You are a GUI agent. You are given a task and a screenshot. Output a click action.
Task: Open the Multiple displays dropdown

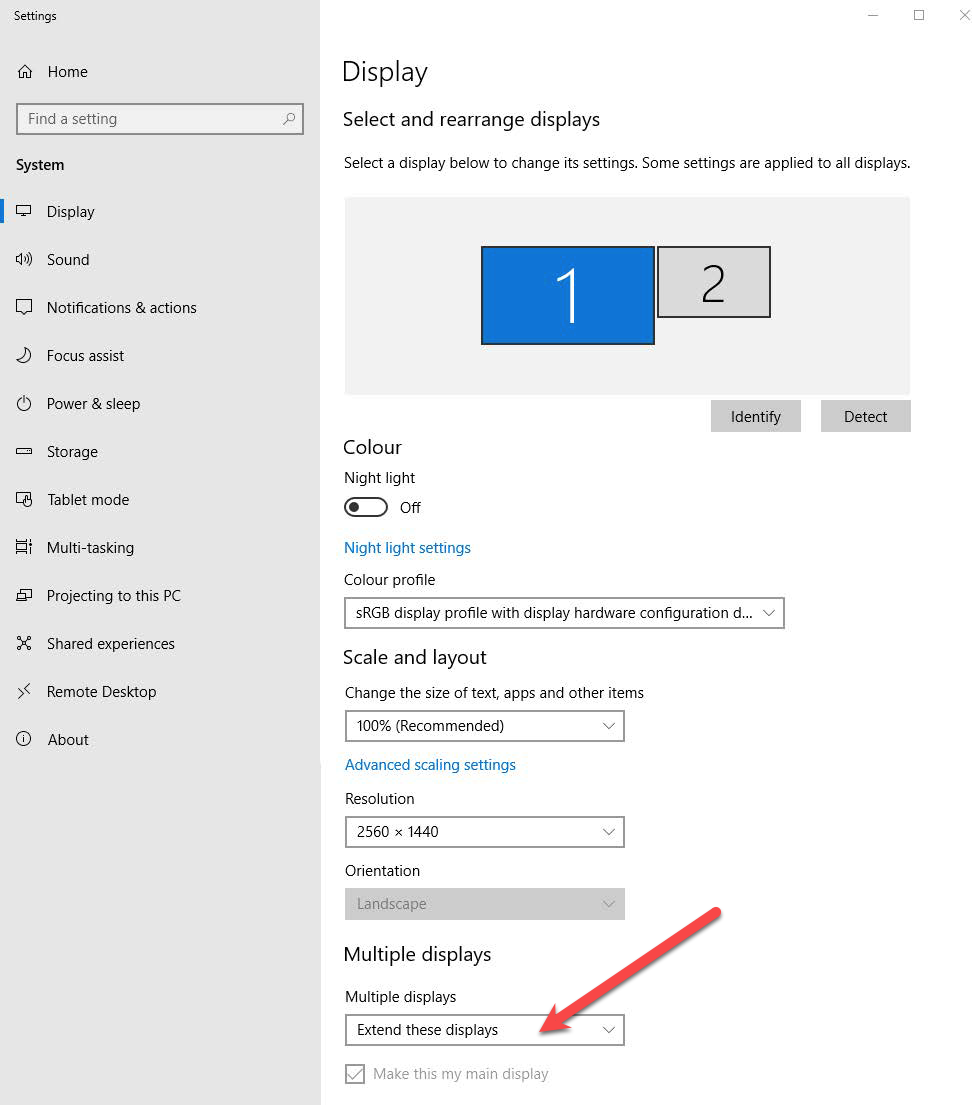point(484,1030)
